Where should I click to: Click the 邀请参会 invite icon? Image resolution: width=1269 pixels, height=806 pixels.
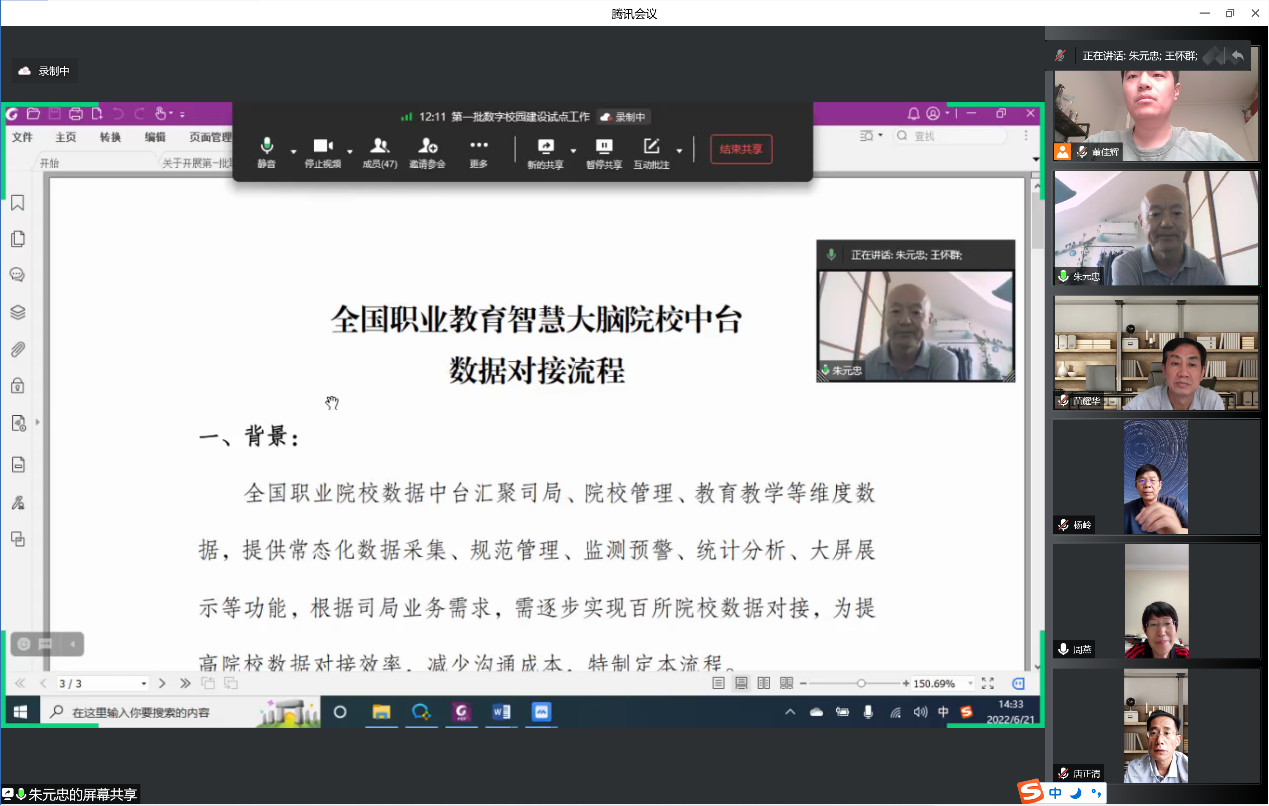click(x=427, y=151)
